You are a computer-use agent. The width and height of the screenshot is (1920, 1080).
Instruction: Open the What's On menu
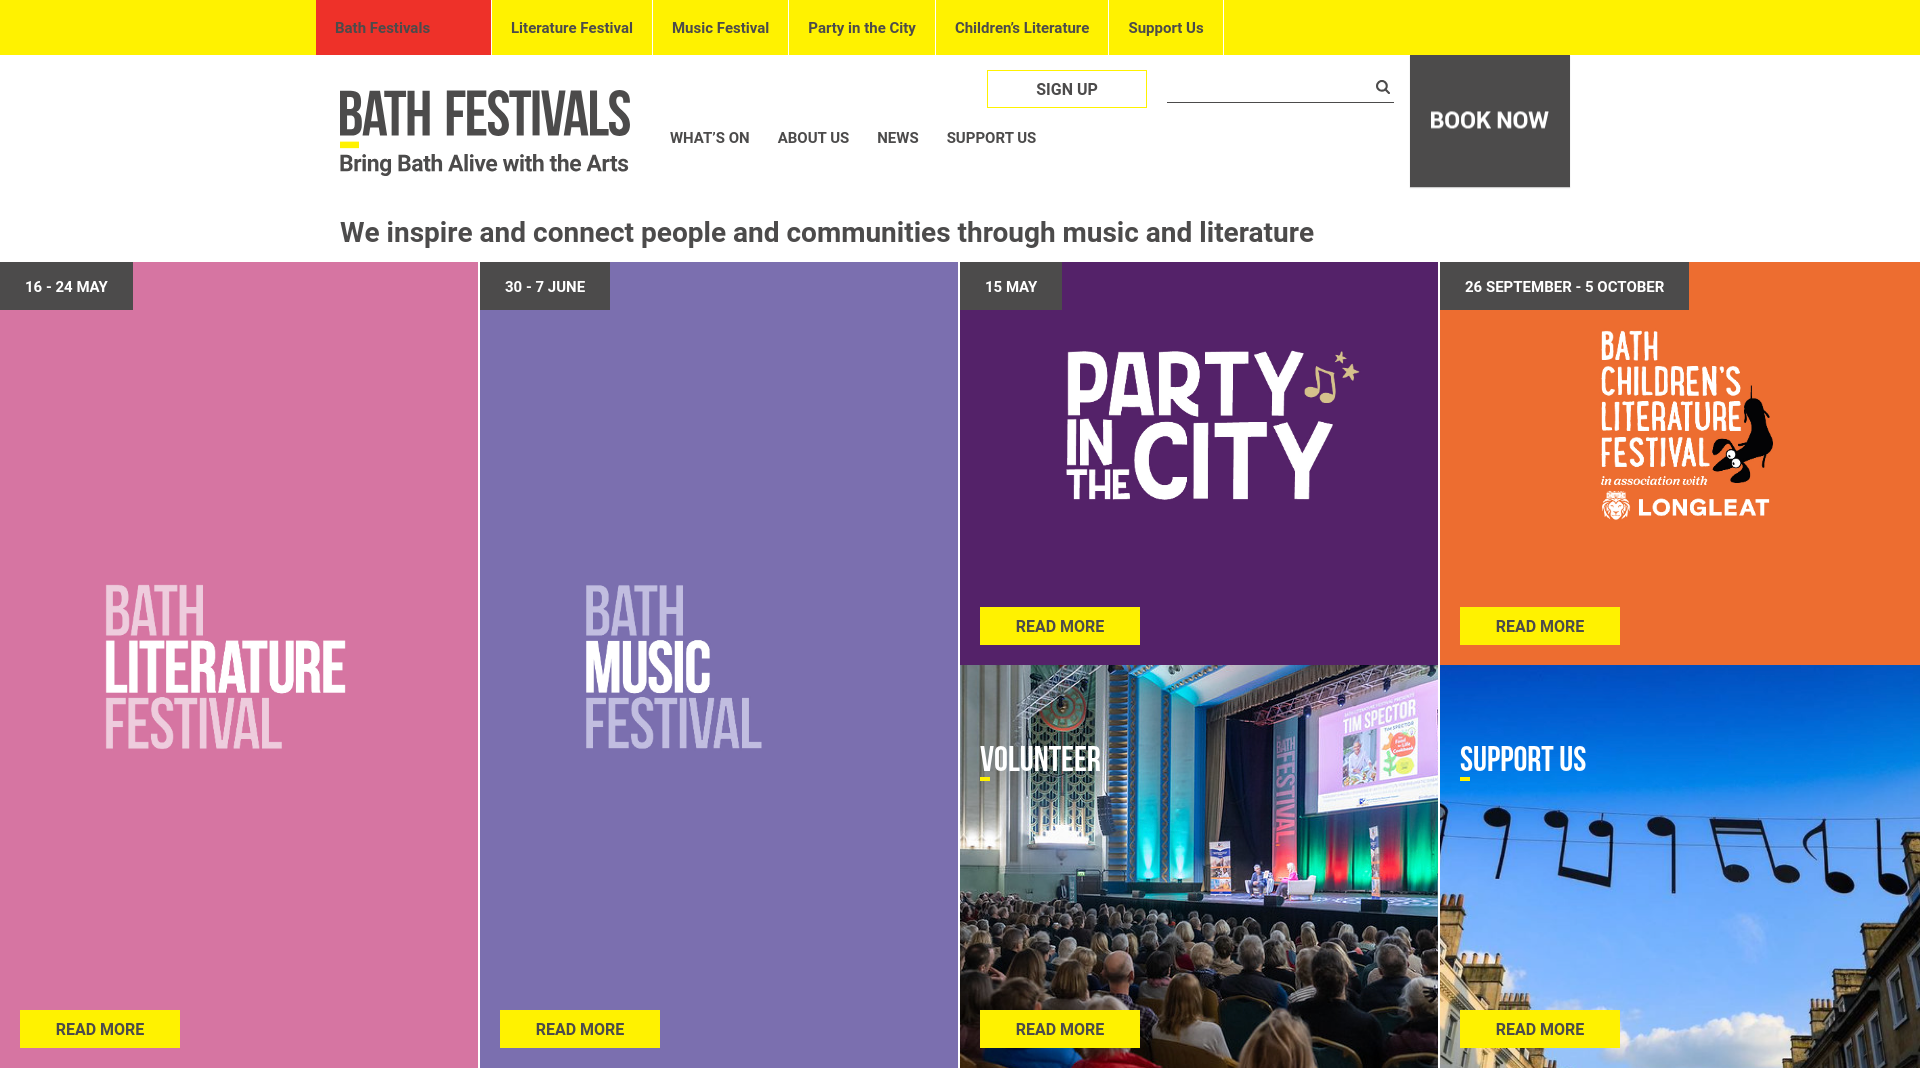709,138
